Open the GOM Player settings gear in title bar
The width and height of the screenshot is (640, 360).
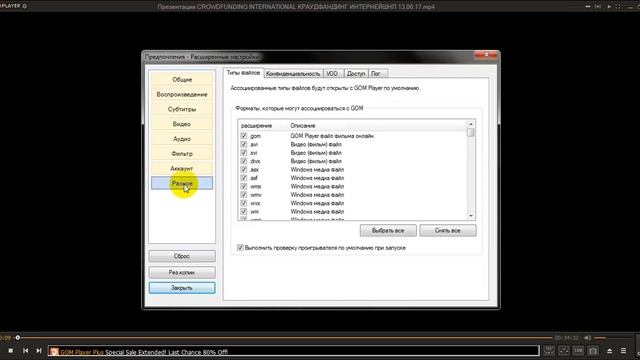[25, 6]
